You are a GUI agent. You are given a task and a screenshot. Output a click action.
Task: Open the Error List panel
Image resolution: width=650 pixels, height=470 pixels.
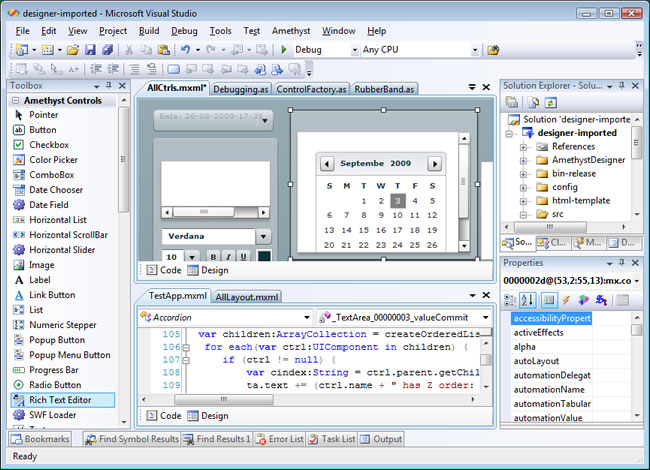click(280, 438)
